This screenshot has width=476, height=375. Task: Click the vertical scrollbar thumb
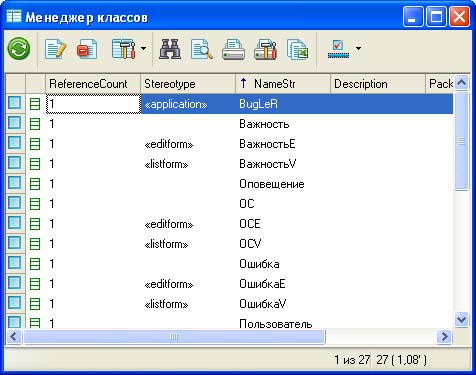(x=462, y=141)
